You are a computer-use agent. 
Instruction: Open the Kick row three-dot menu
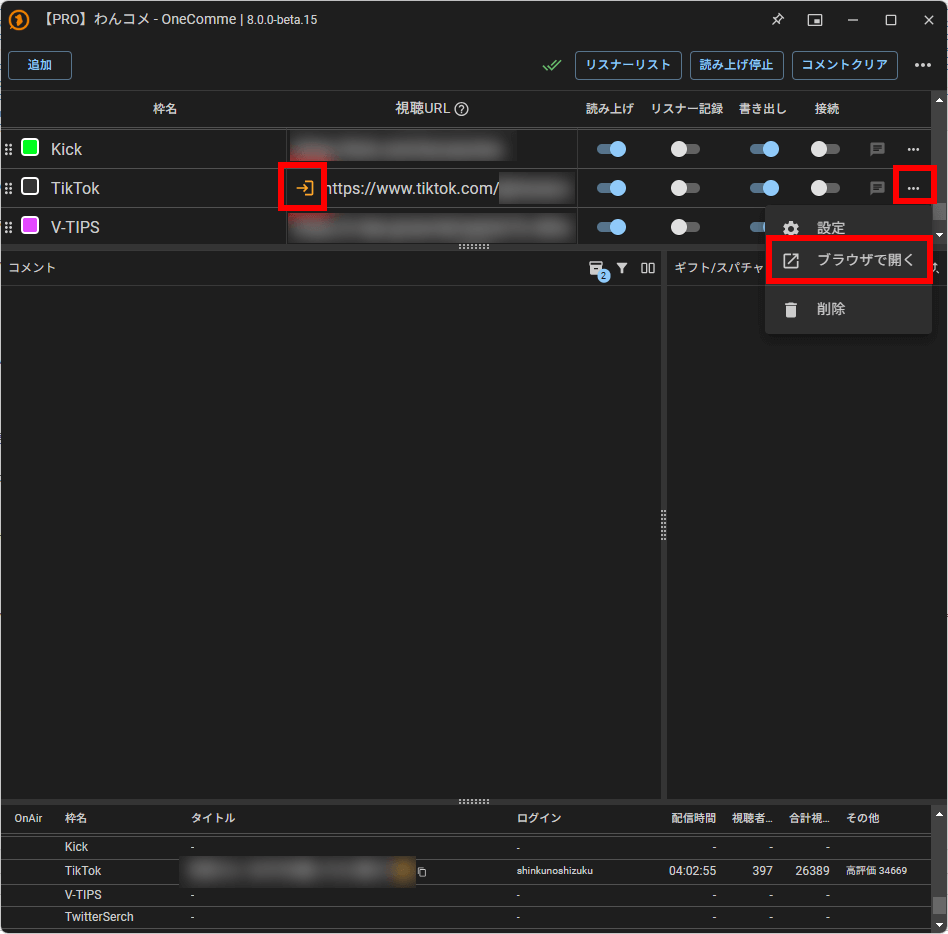[913, 149]
